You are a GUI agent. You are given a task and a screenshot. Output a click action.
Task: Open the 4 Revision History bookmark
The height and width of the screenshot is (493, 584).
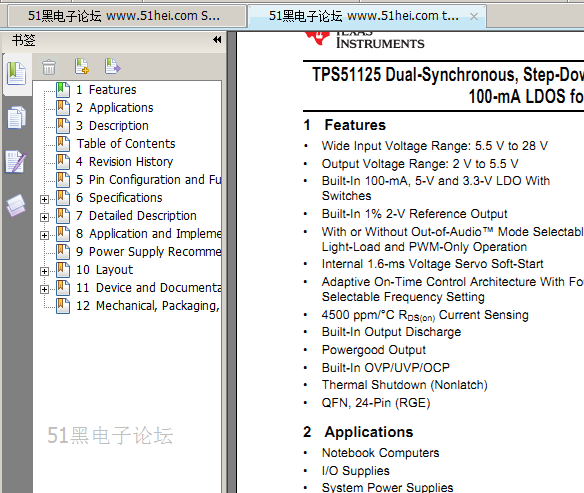pos(124,162)
